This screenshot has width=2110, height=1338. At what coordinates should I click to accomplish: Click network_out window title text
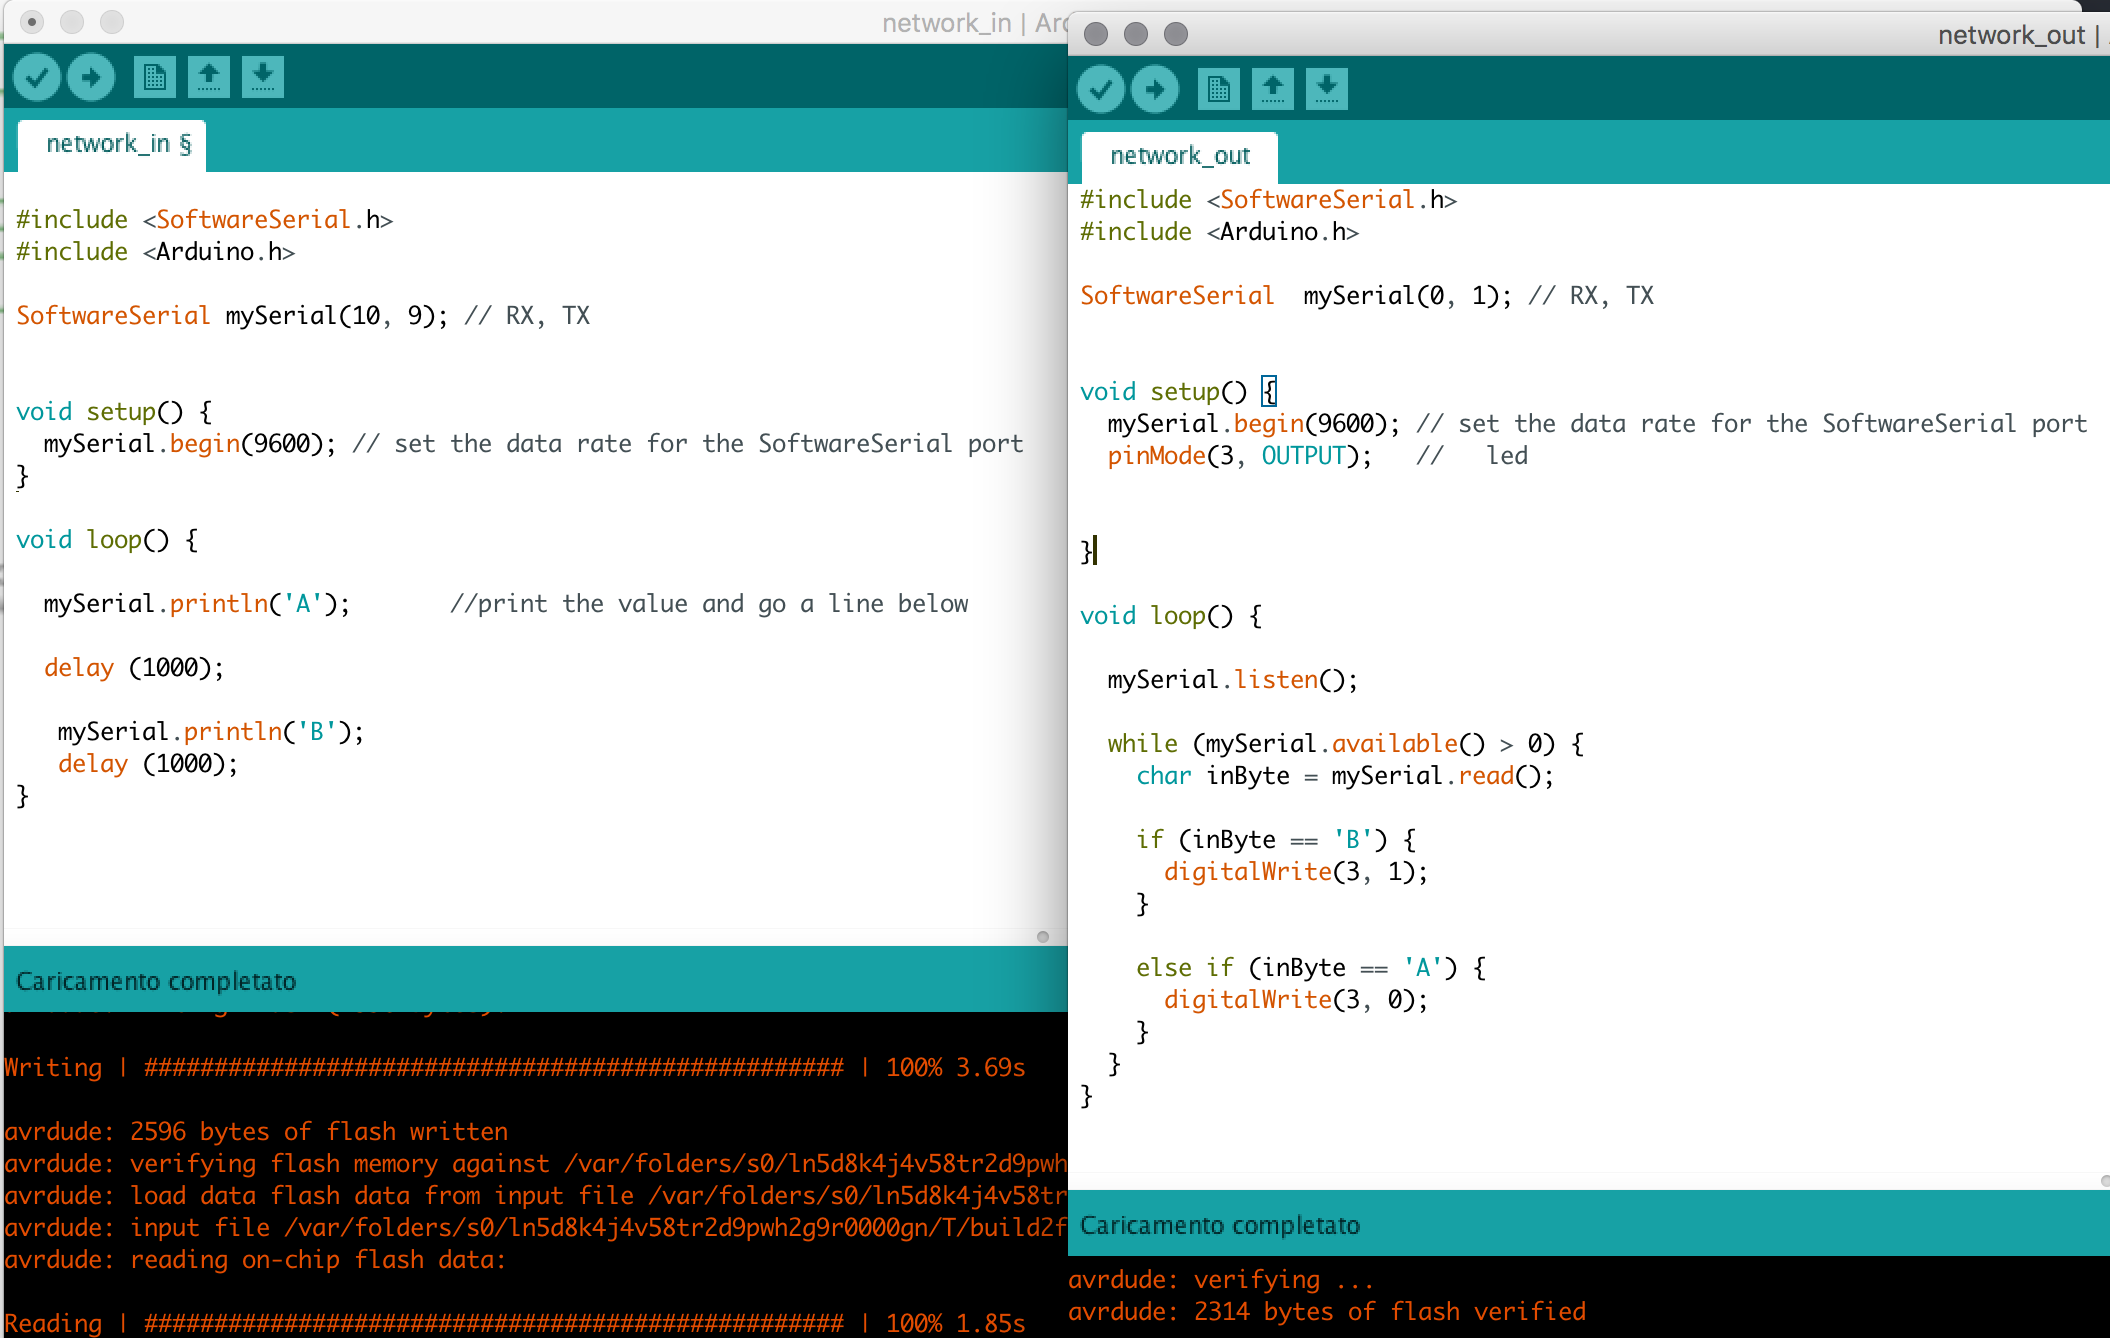click(2011, 35)
